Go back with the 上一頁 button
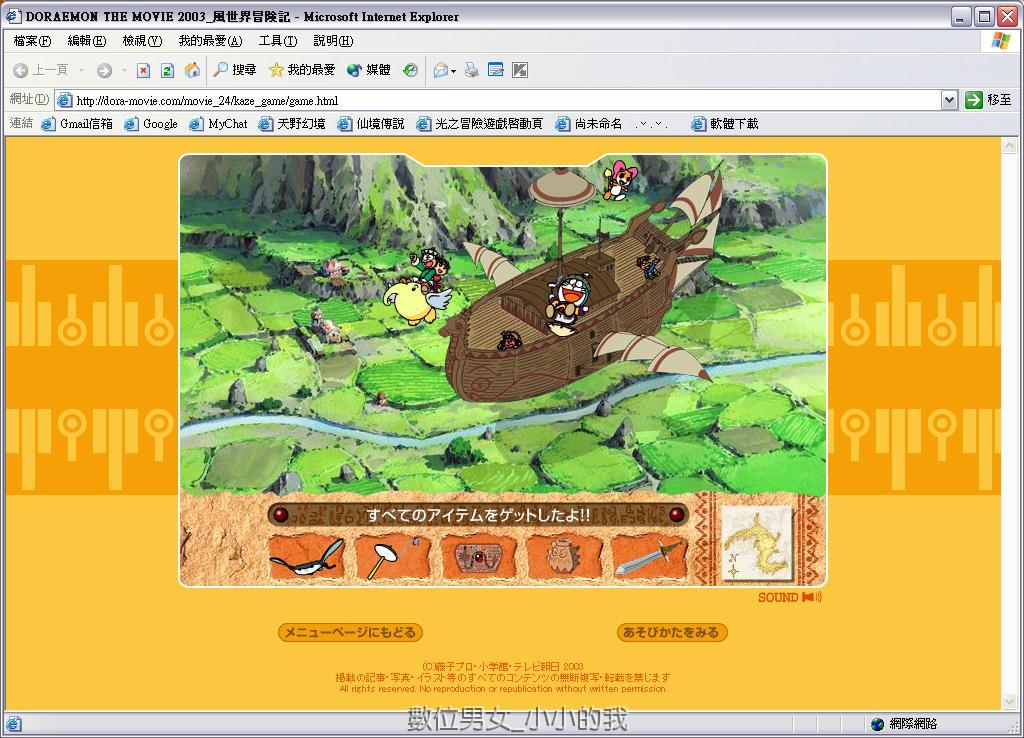 tap(40, 70)
